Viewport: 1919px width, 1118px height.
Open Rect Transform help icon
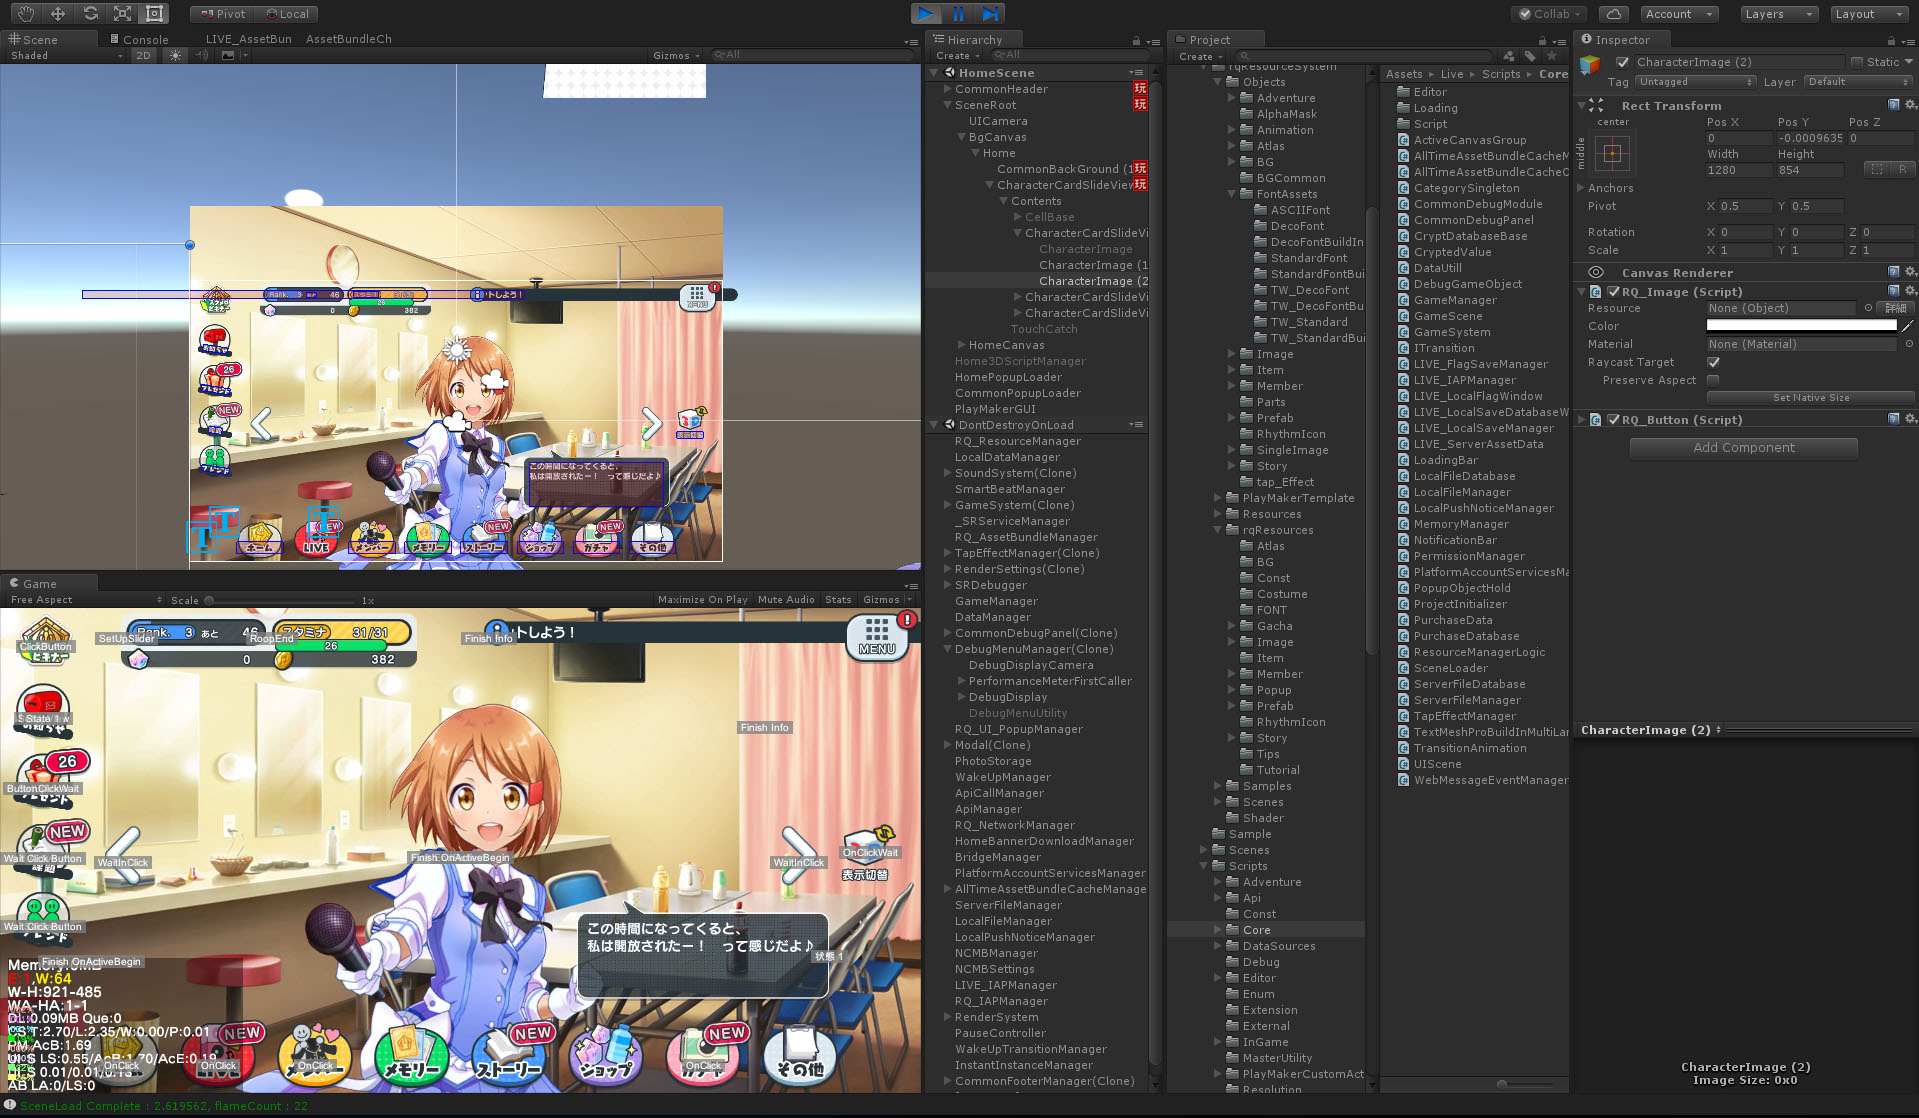(1894, 105)
